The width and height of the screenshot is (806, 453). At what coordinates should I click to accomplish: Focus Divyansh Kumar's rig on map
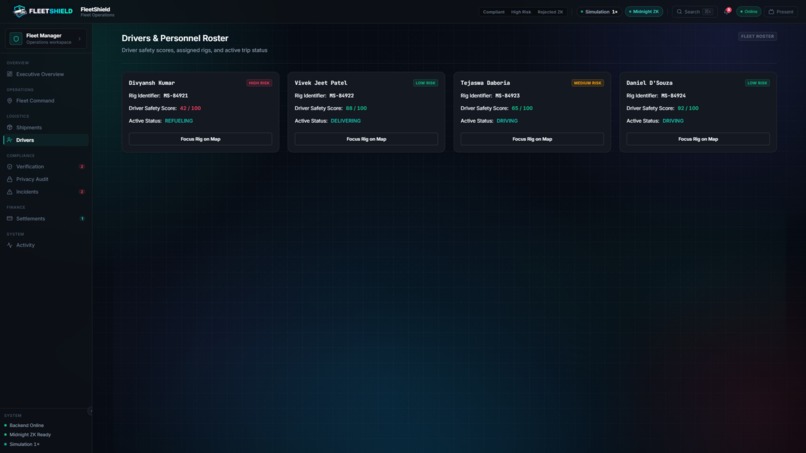200,139
